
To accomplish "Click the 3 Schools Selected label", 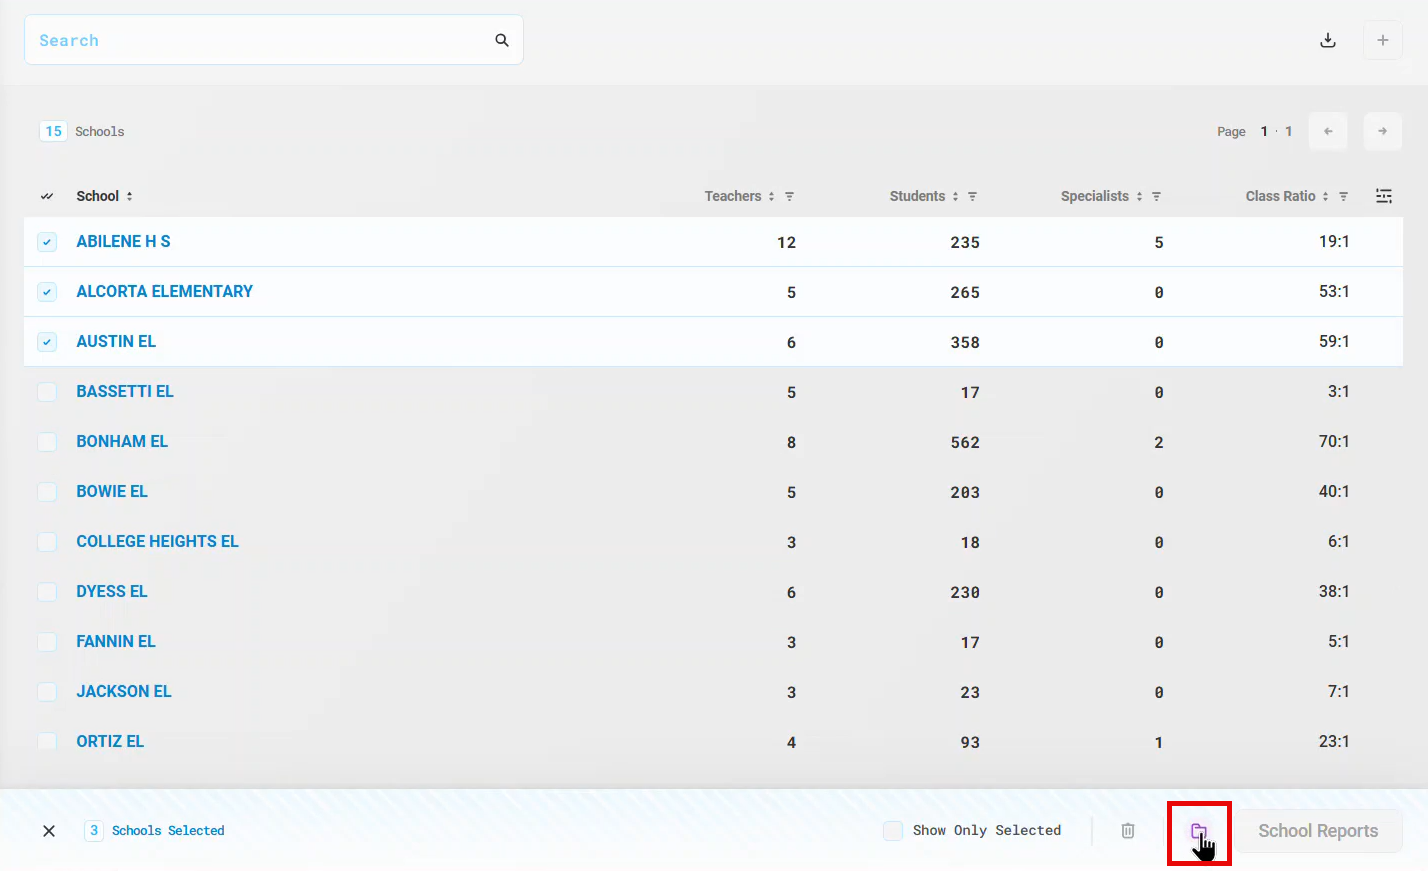I will tap(168, 831).
